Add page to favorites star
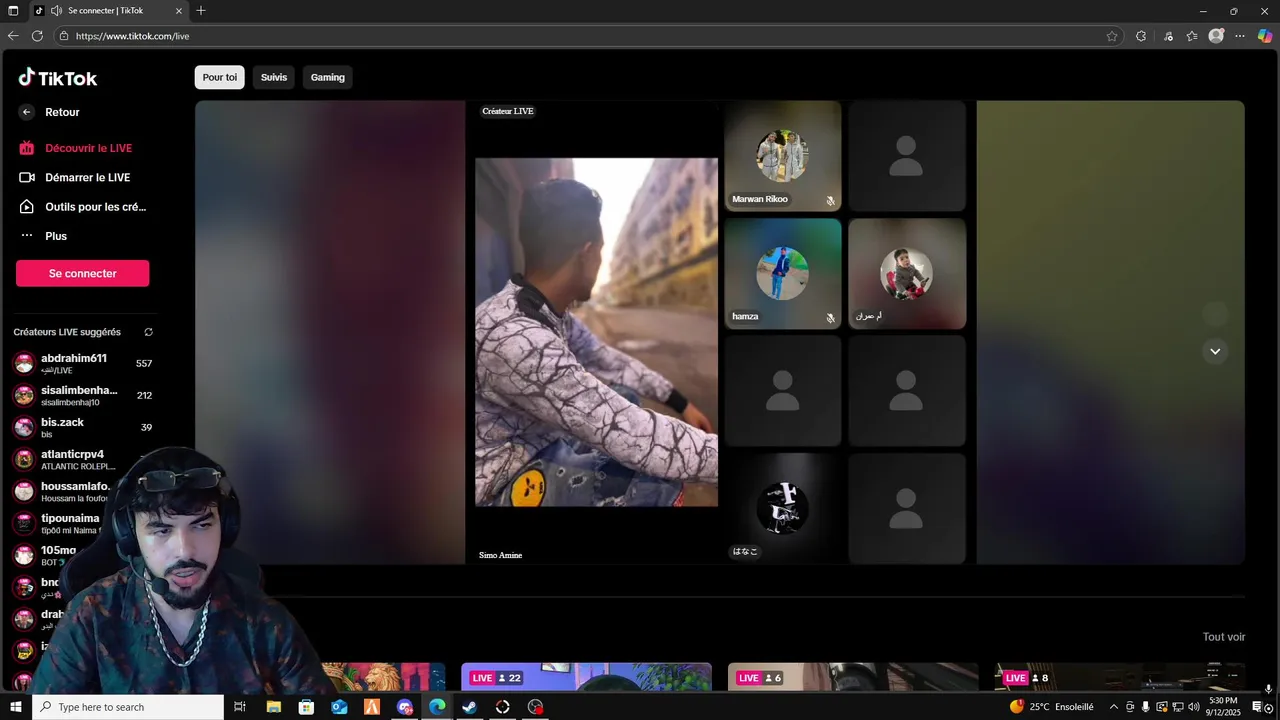 click(x=1112, y=36)
